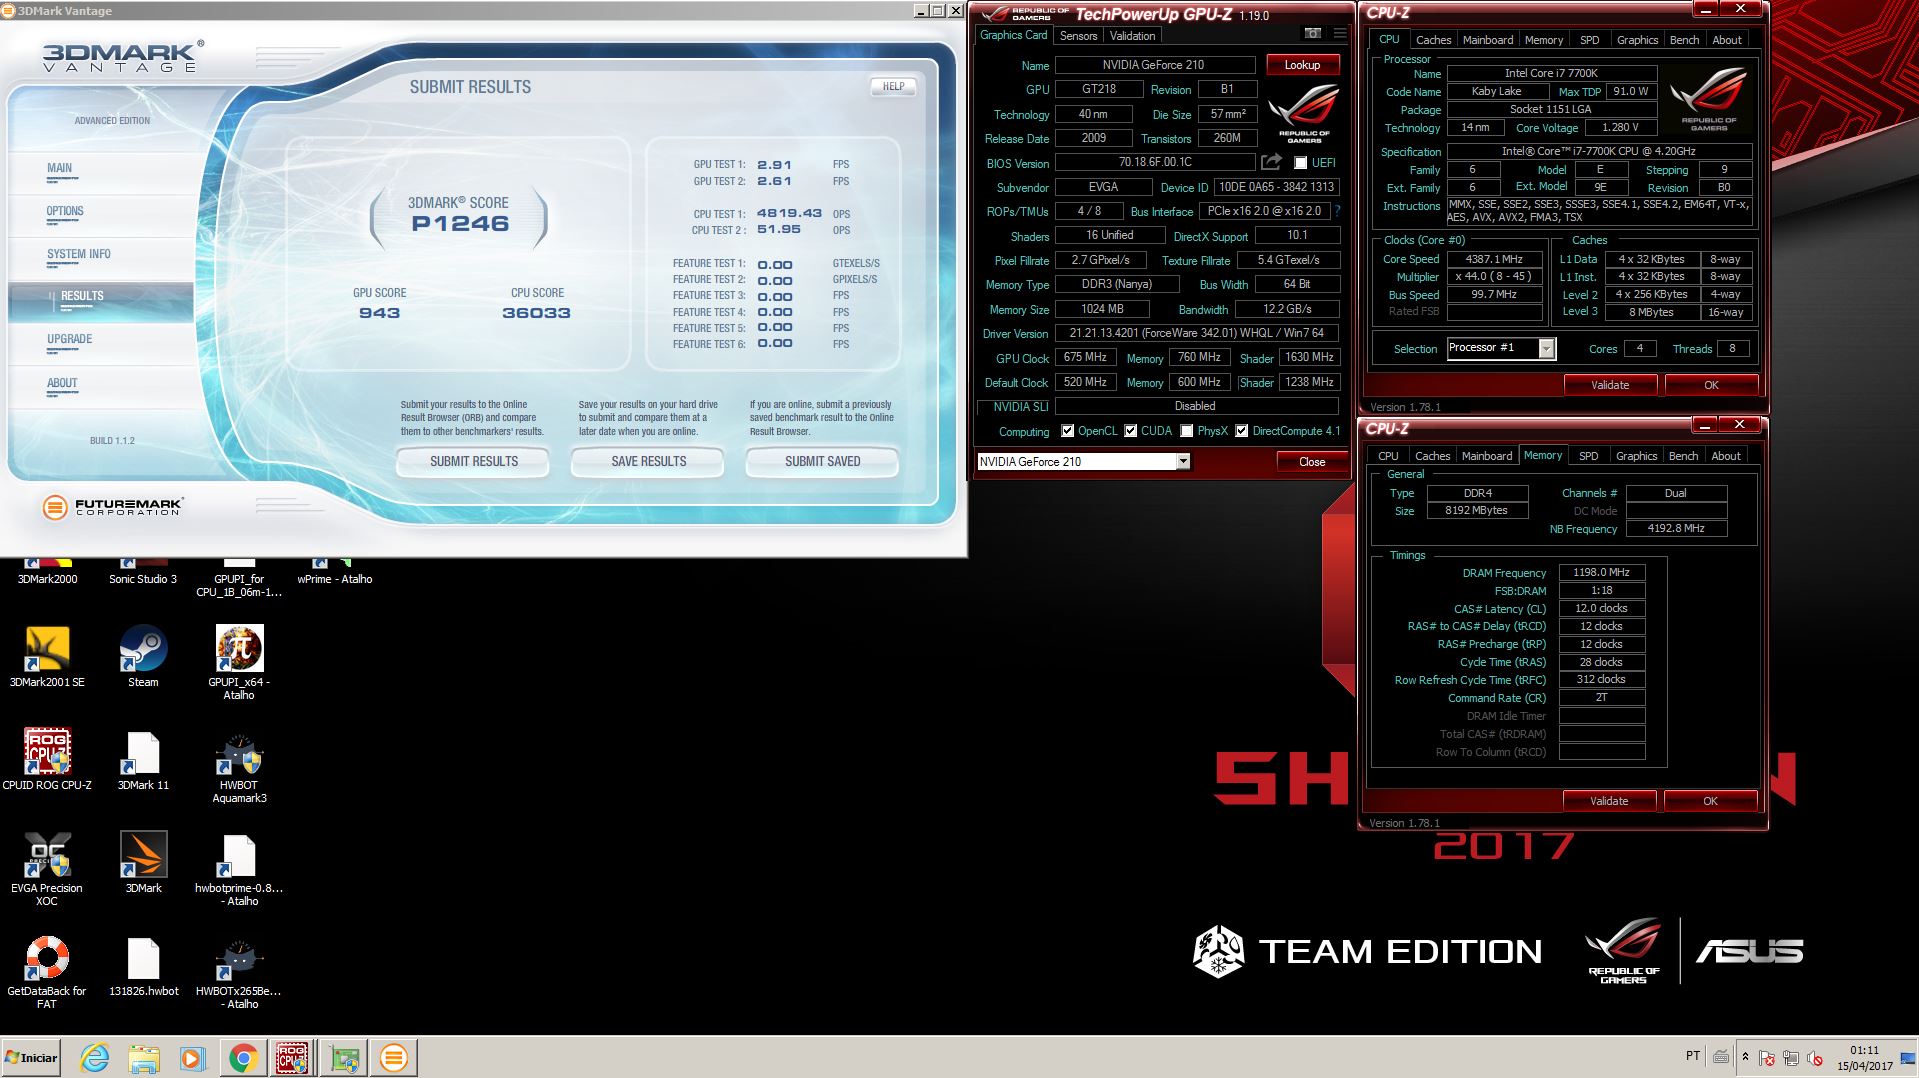Expand the NVIDIA GeForce 210 GPU dropdown
This screenshot has width=1919, height=1078.
(1183, 461)
